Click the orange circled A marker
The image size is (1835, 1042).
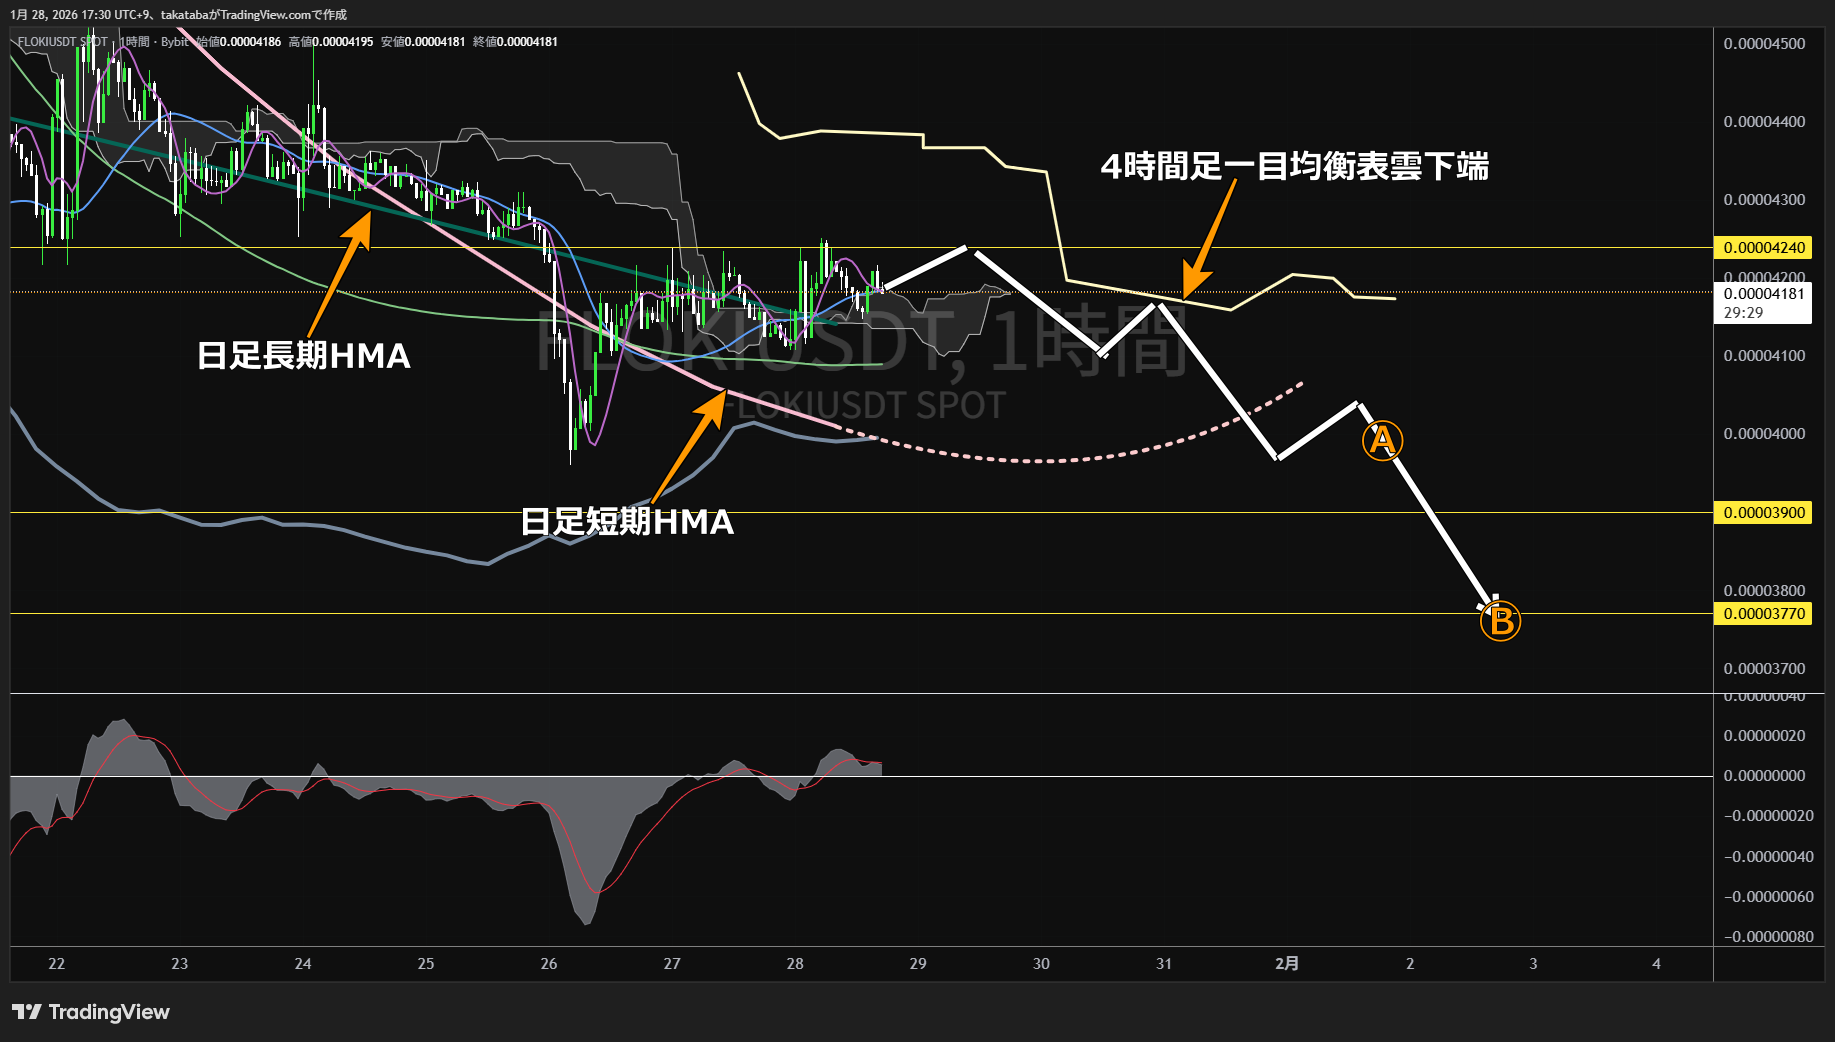point(1382,440)
